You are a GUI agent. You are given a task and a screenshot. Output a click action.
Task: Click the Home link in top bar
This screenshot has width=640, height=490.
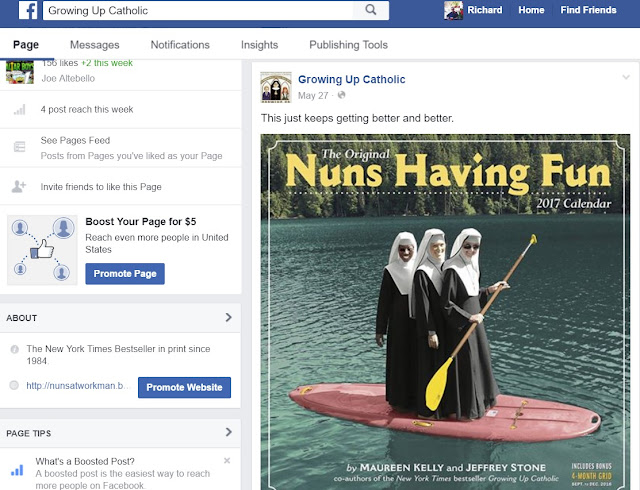[531, 10]
